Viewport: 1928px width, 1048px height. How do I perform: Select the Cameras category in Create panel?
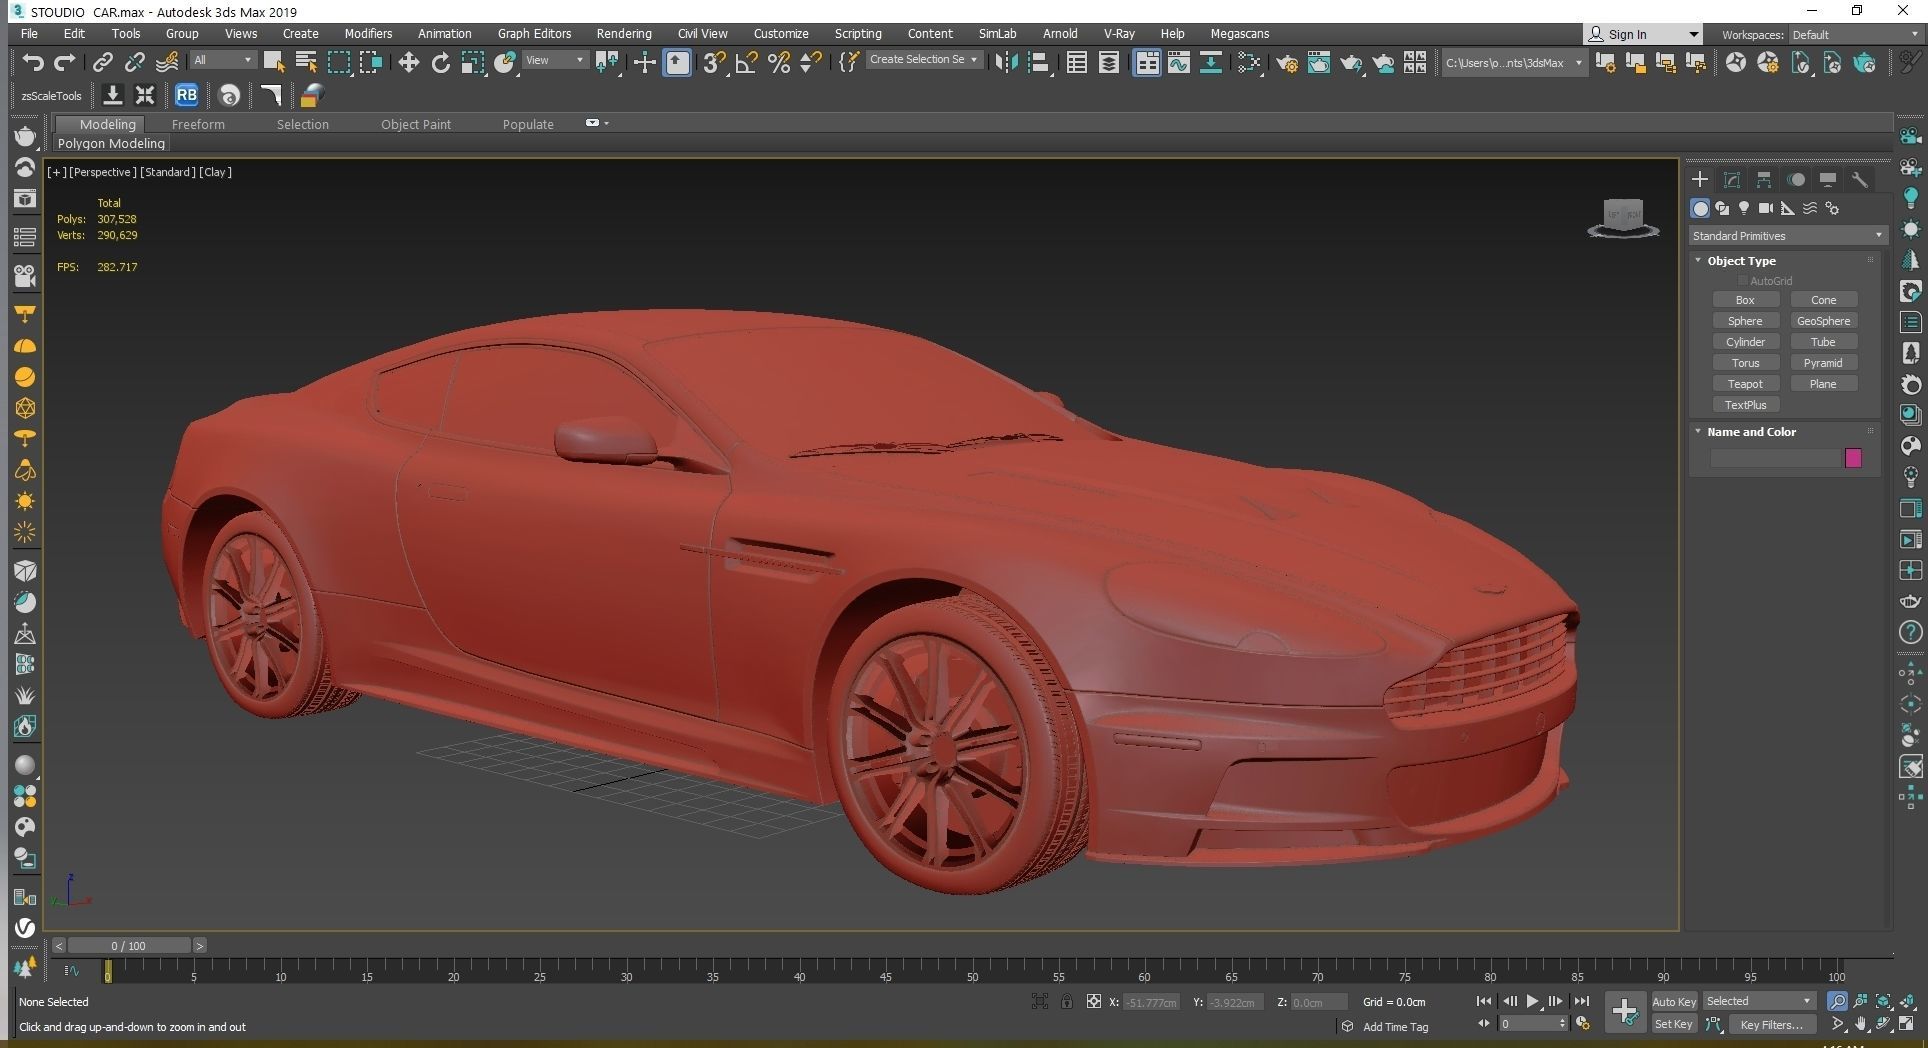(x=1766, y=208)
